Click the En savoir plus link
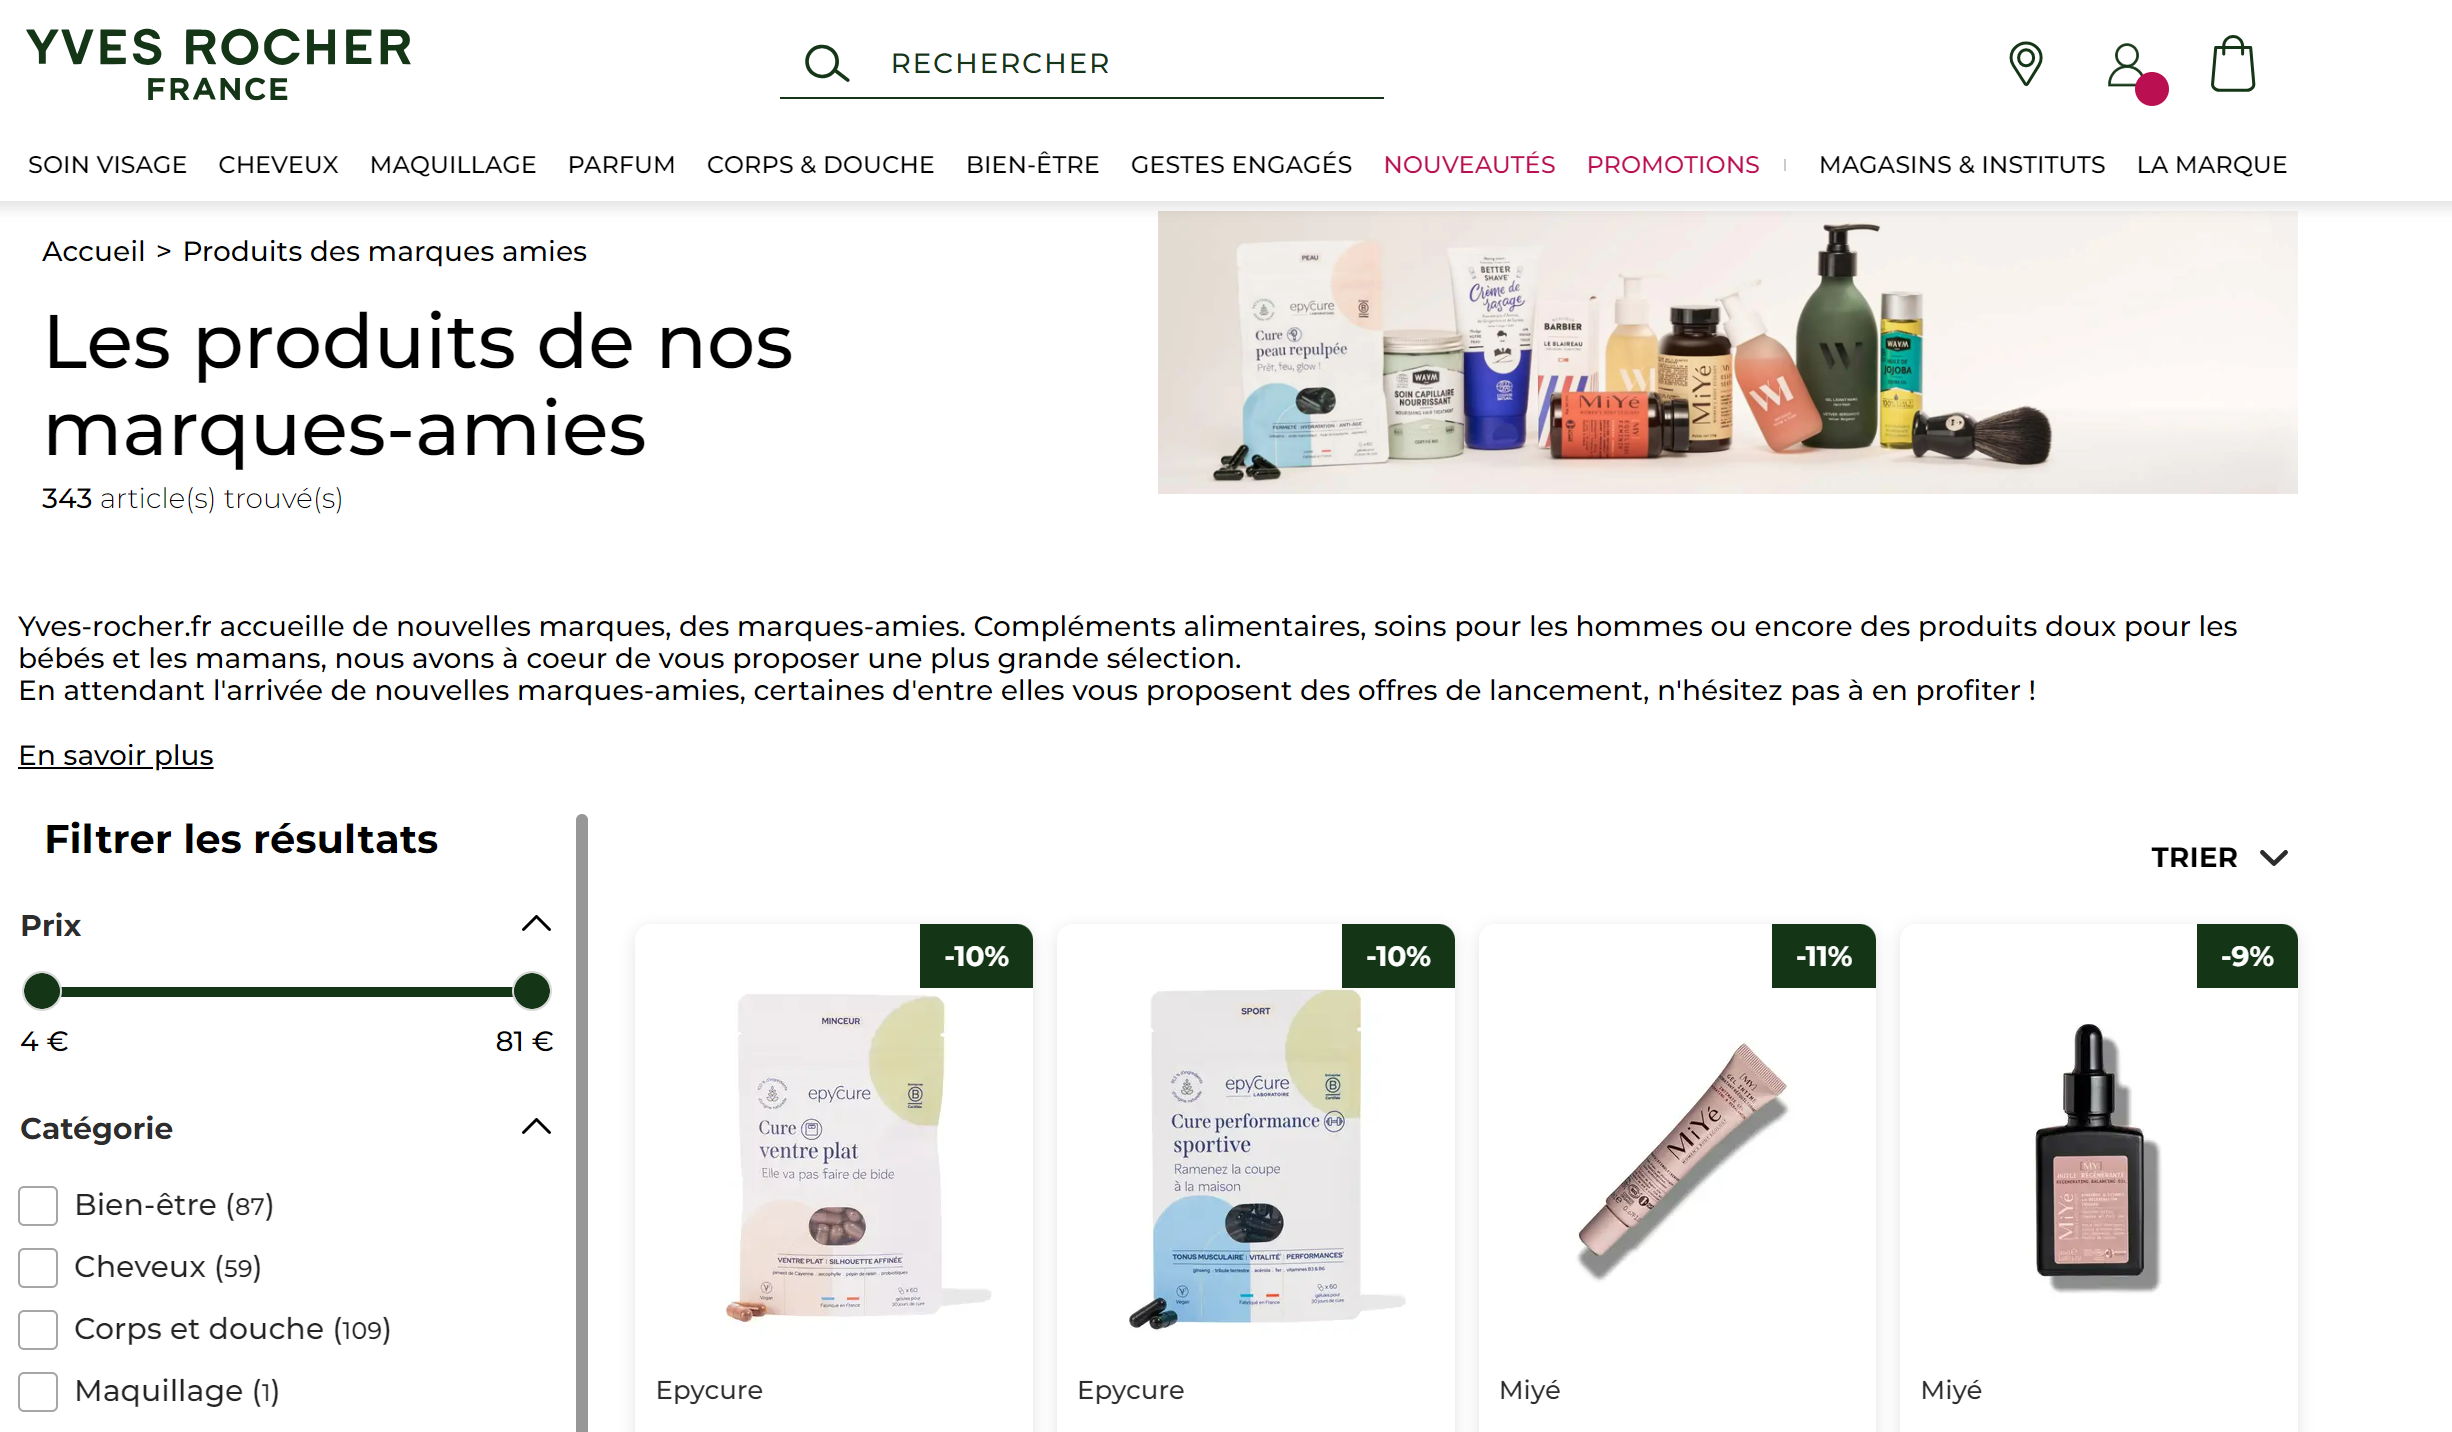This screenshot has width=2452, height=1432. [x=116, y=755]
